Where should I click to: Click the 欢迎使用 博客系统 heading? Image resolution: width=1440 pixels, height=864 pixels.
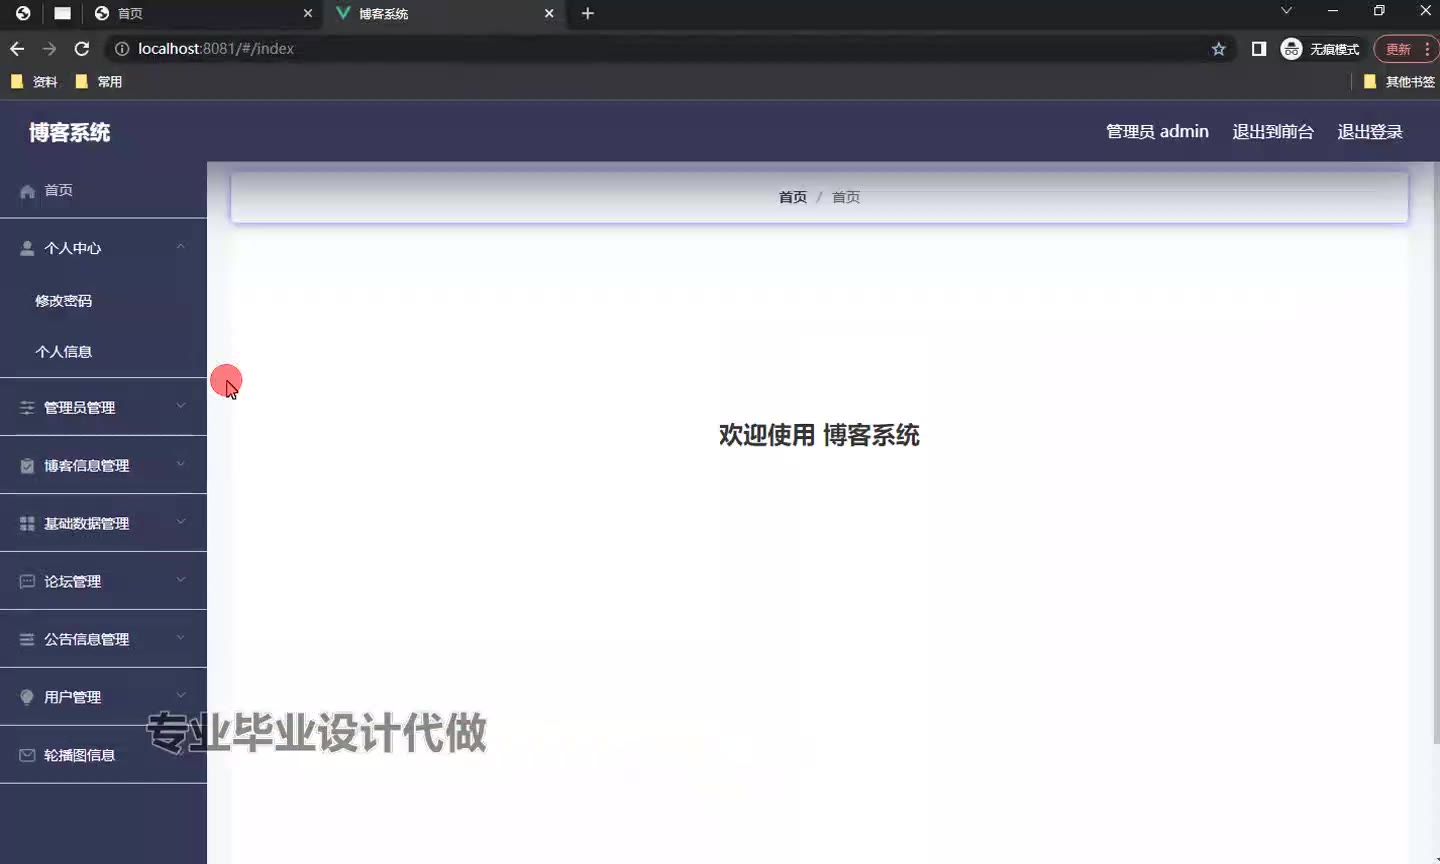(x=819, y=435)
